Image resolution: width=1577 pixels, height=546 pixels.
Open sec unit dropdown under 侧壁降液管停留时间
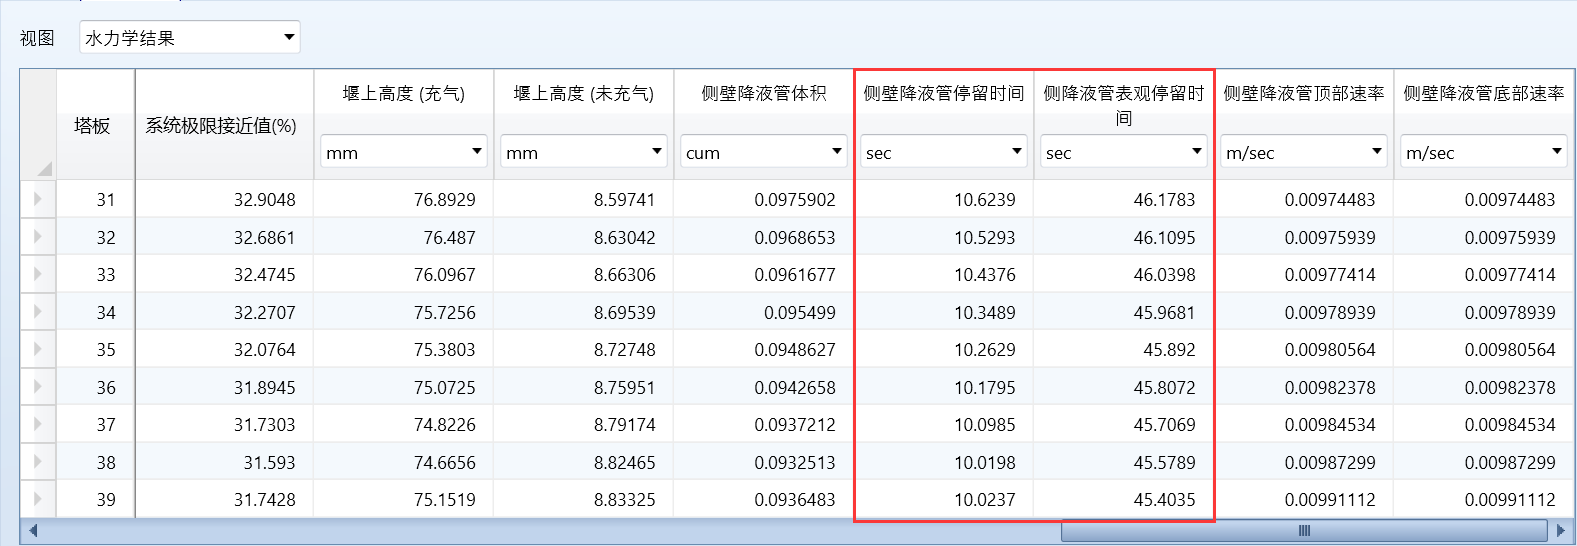(x=1017, y=151)
